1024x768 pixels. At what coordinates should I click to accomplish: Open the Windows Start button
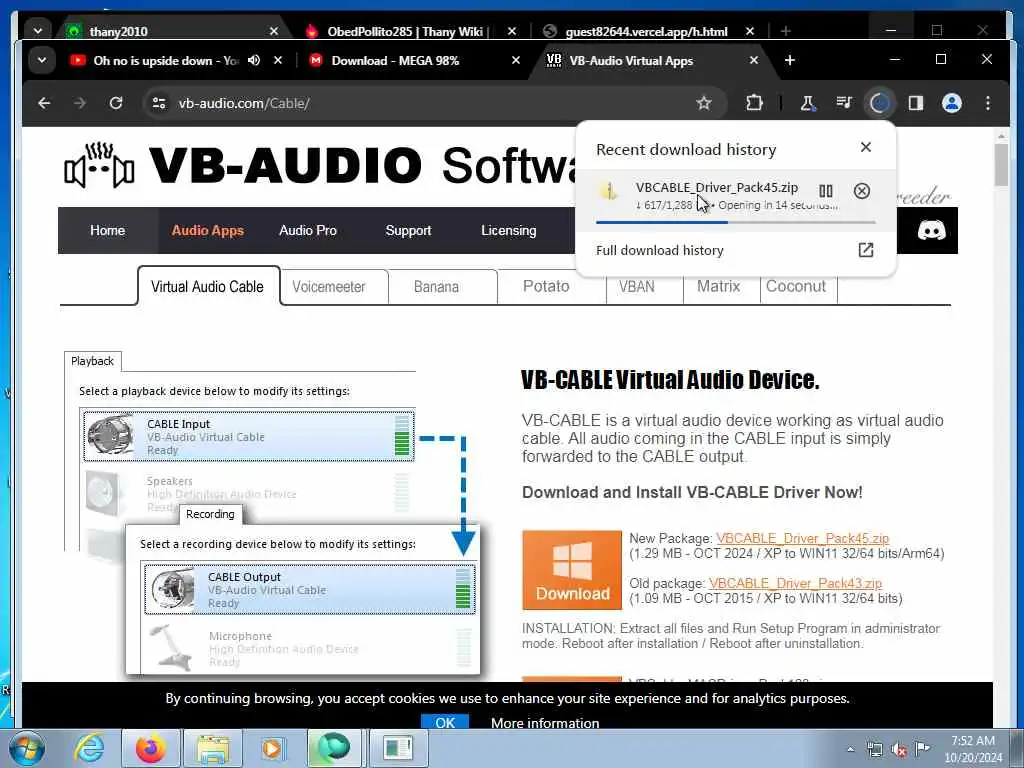tap(26, 748)
